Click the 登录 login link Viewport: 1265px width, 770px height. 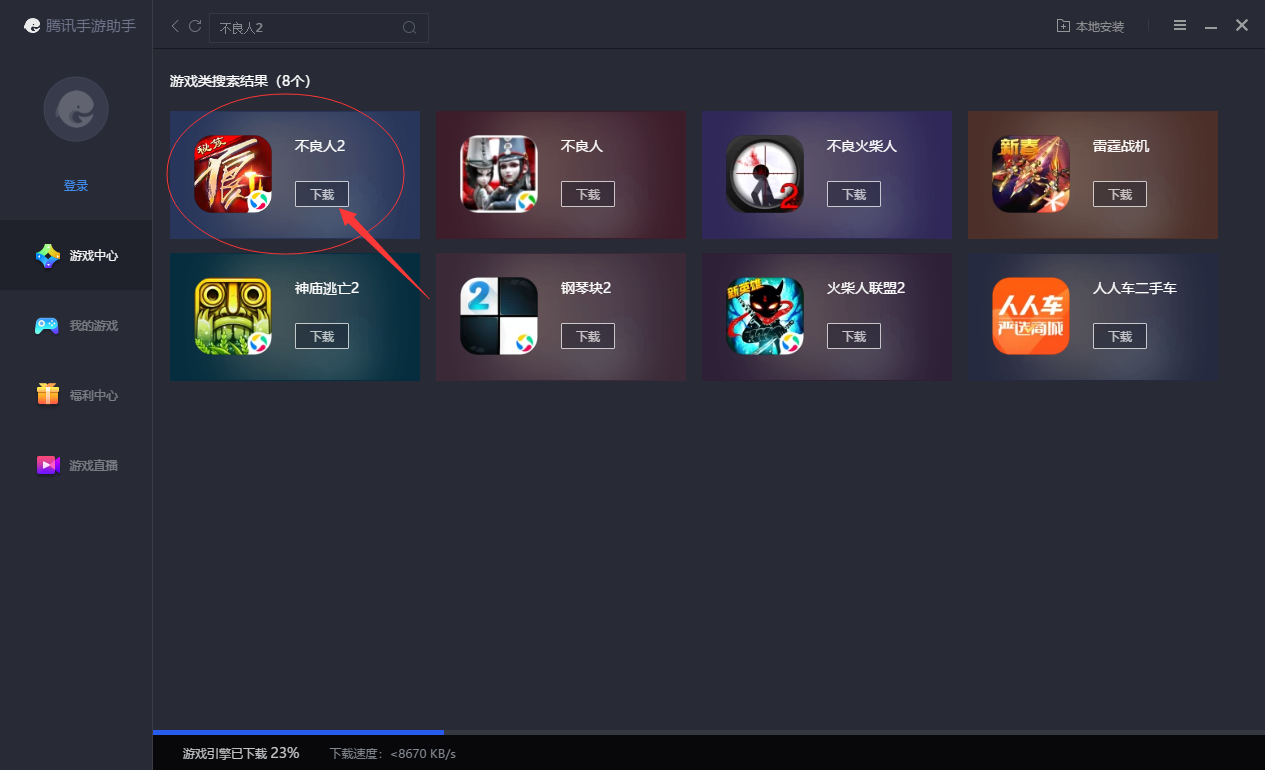pos(76,185)
